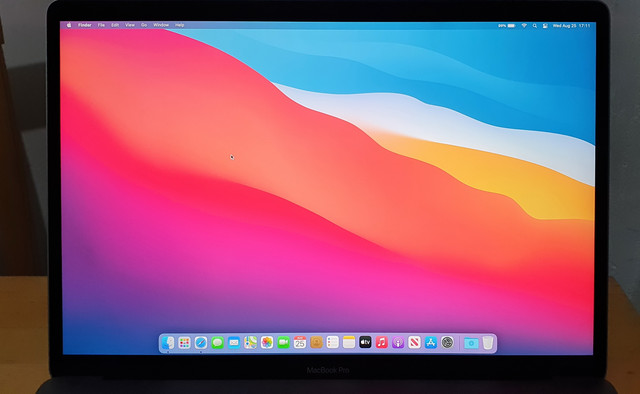Launch Podcasts from the Dock
The image size is (640, 394).
point(398,343)
